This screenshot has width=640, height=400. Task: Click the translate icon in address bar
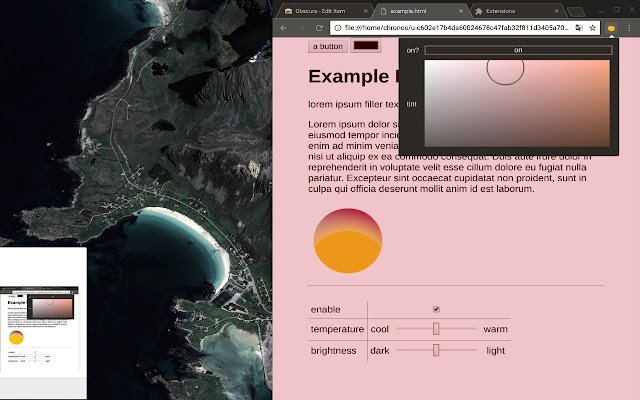[x=579, y=28]
